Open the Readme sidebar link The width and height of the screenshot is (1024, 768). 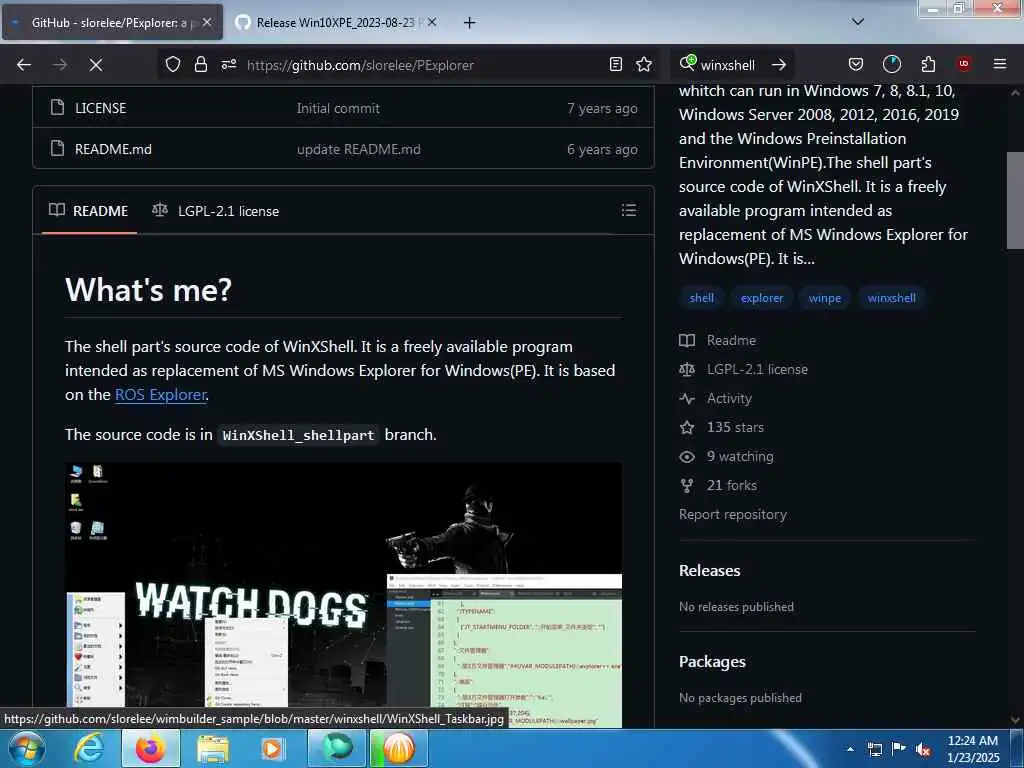coord(718,340)
